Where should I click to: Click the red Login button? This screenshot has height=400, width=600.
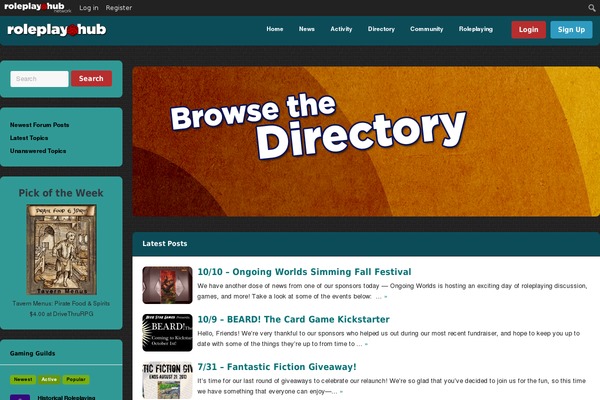(528, 29)
